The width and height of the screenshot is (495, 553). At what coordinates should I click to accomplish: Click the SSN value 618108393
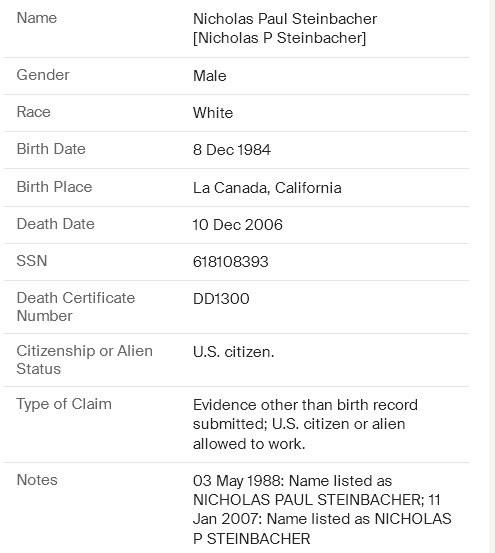pos(231,262)
